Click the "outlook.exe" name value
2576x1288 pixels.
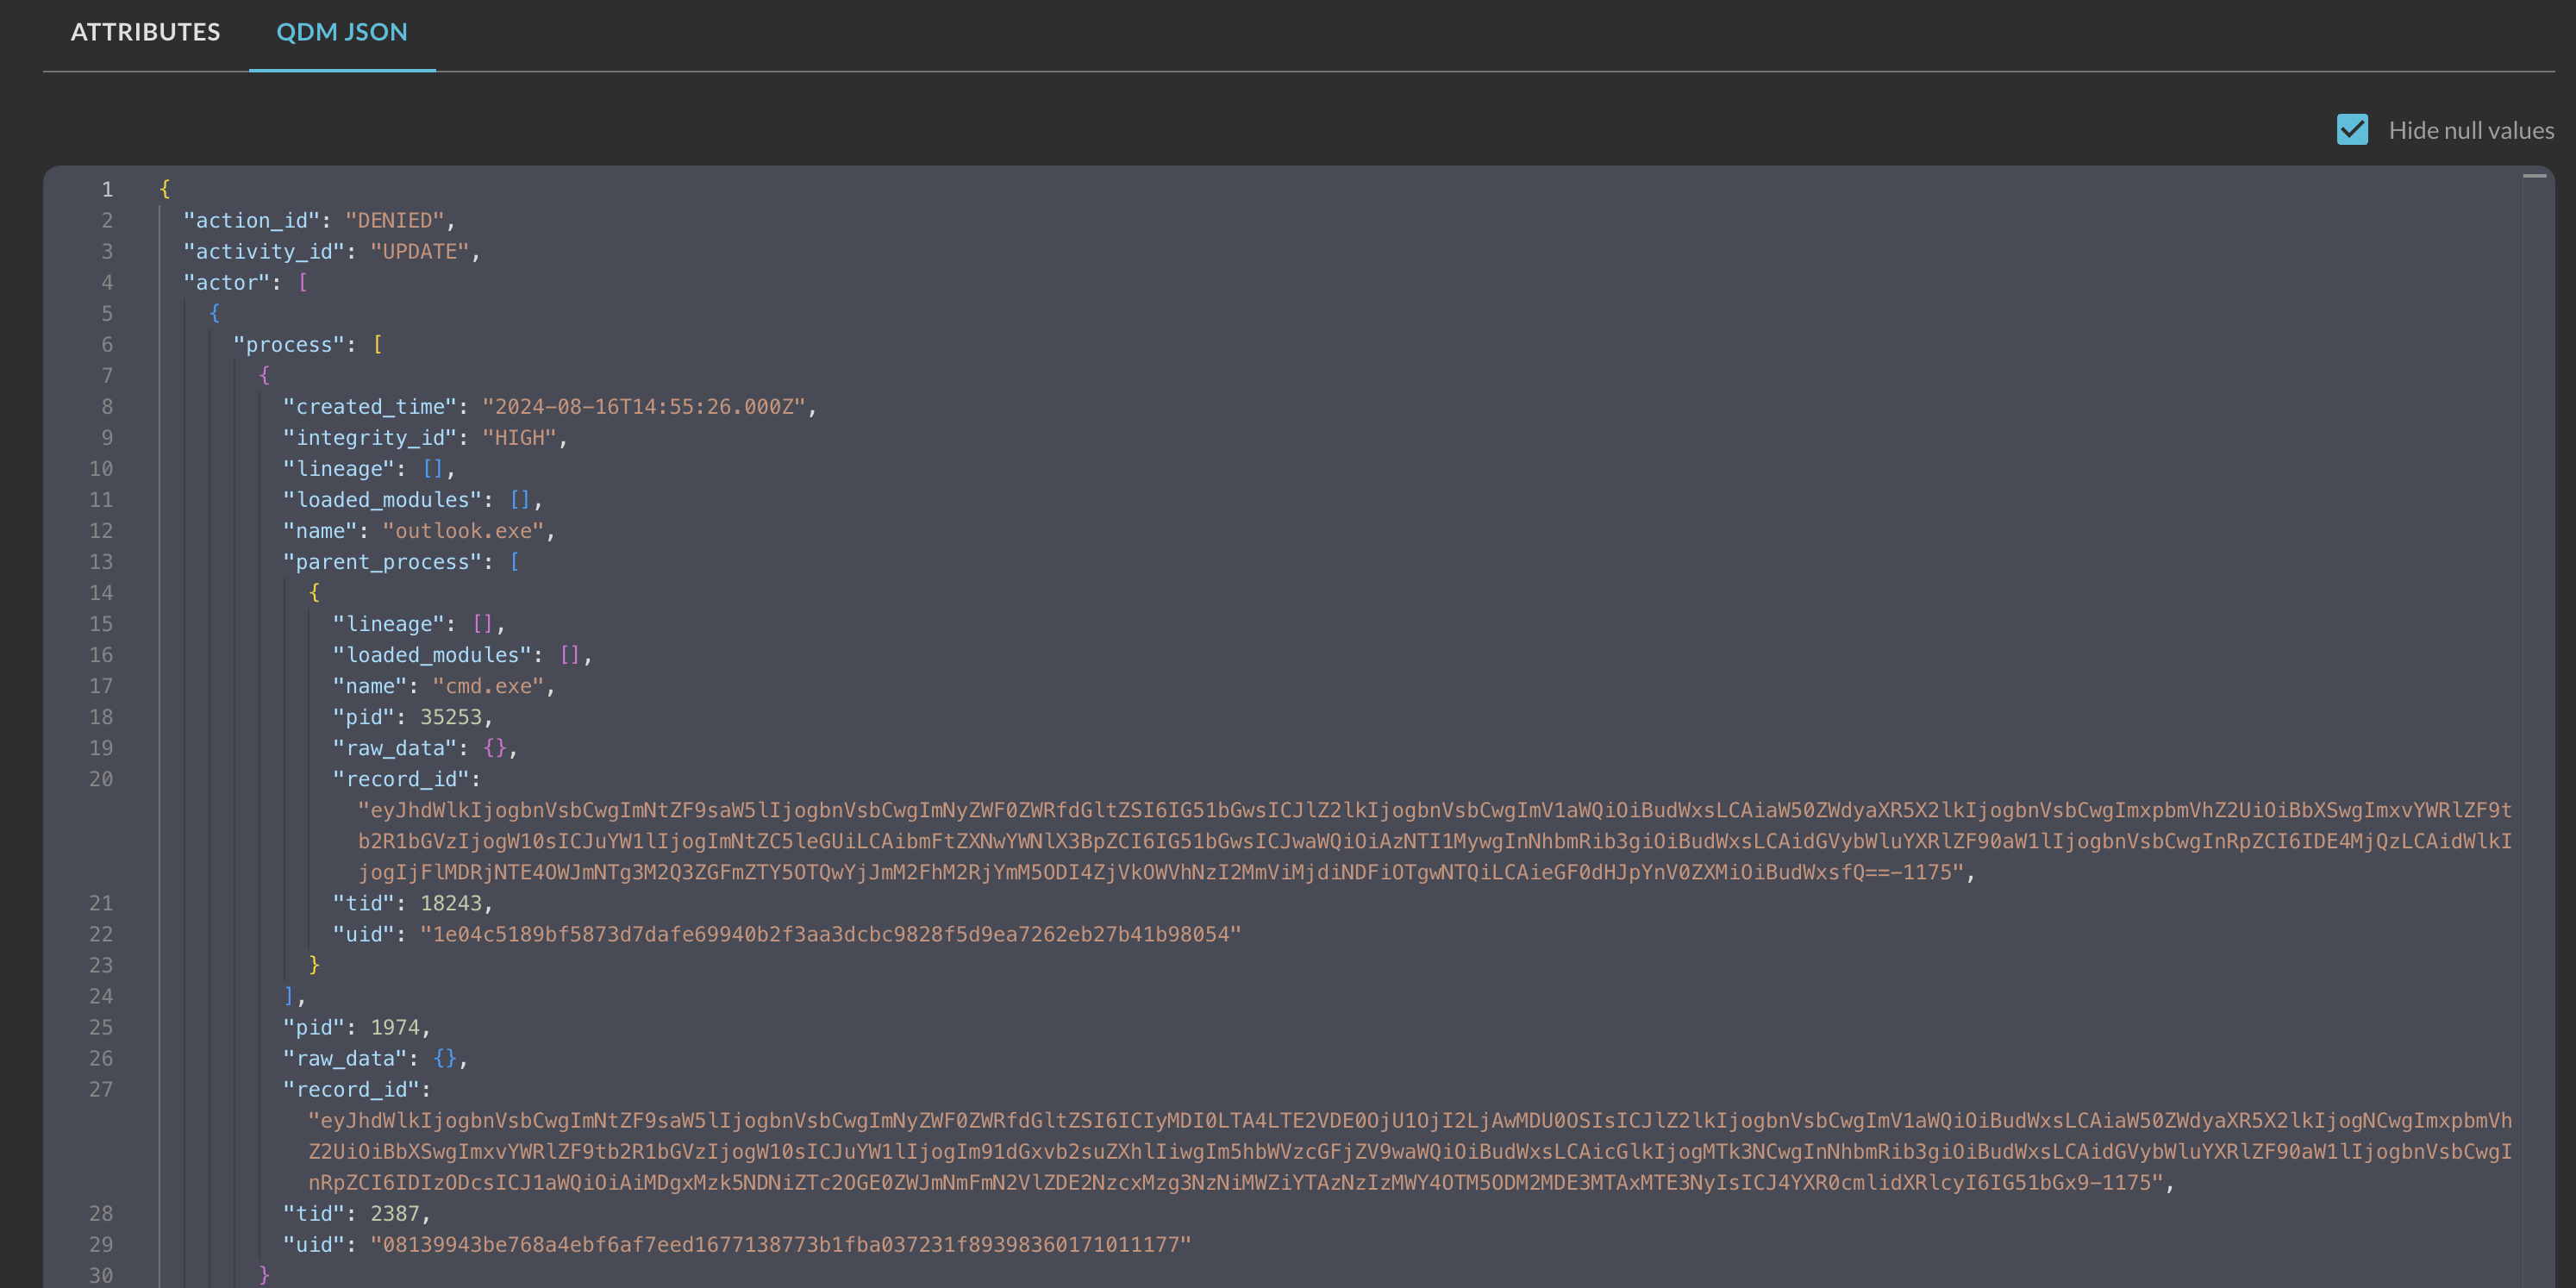tap(463, 530)
